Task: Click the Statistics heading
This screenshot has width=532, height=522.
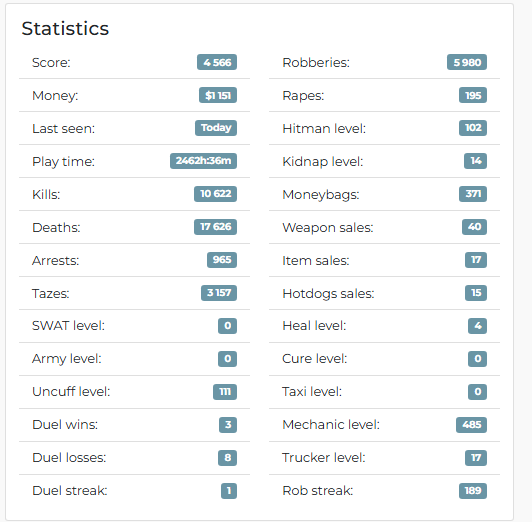Action: 65,28
